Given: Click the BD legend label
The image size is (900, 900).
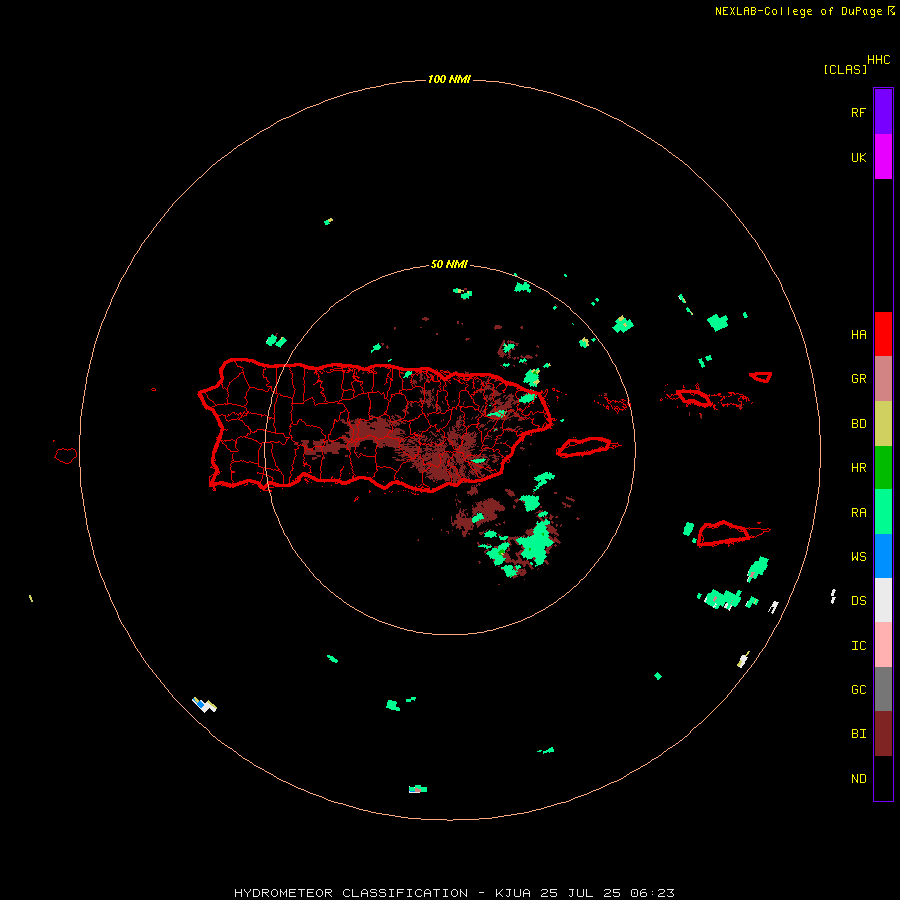Looking at the screenshot, I should tap(858, 424).
